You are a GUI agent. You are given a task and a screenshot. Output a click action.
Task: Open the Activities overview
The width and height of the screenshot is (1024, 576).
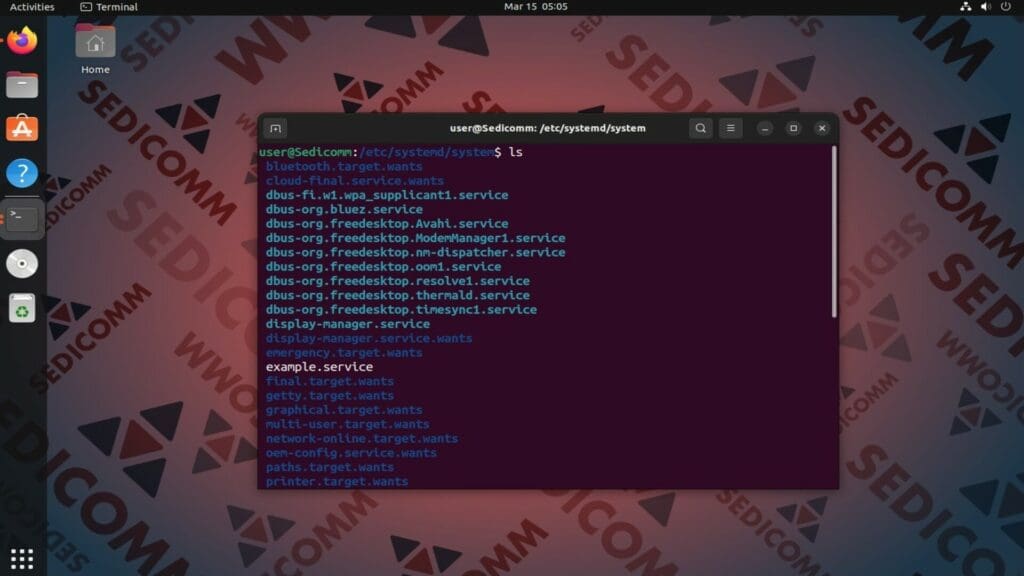point(32,7)
